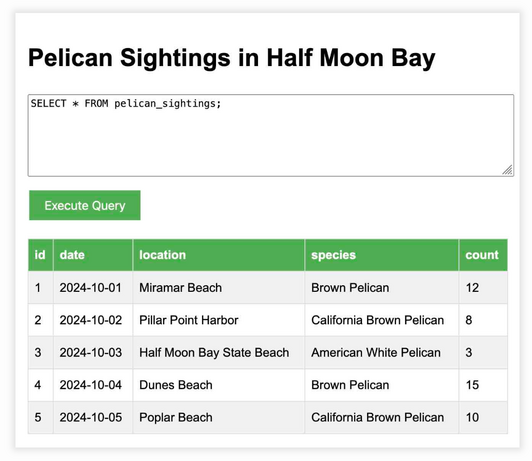Screen dimensions: 532x461
Task: Click the American White Pelican species cell
Action: coord(382,352)
